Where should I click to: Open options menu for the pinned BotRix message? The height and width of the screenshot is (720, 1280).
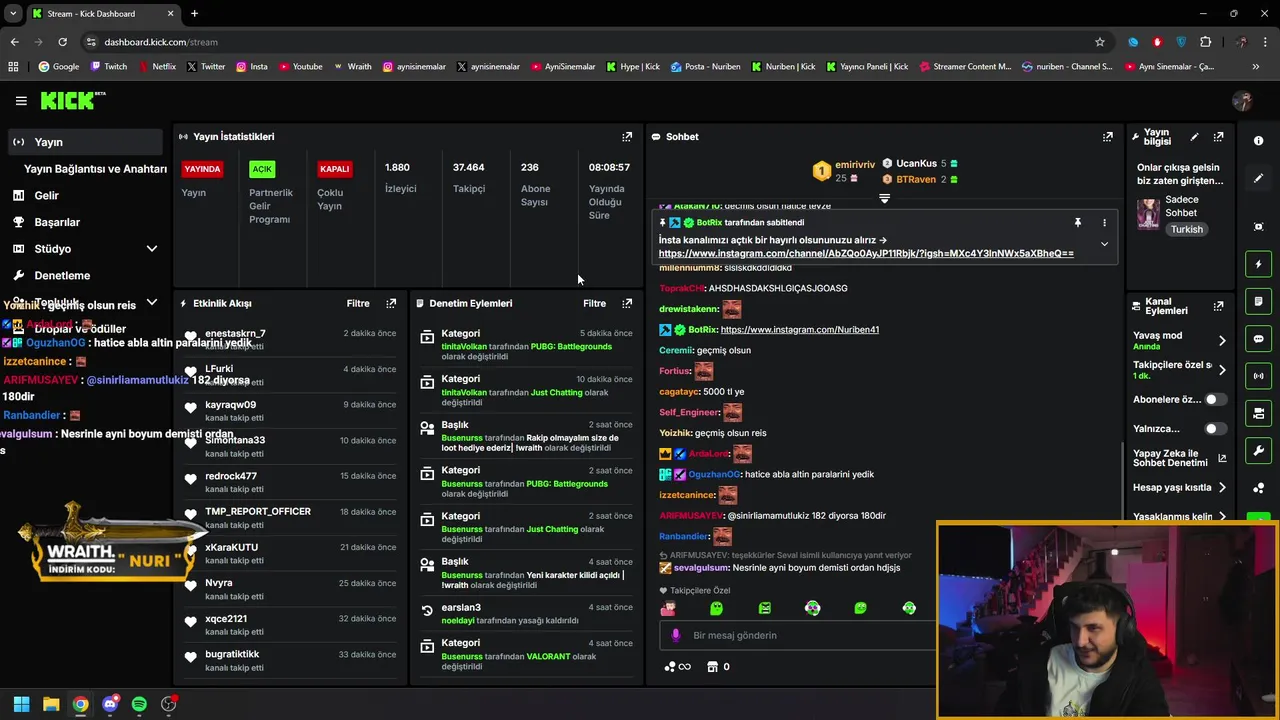(1104, 223)
